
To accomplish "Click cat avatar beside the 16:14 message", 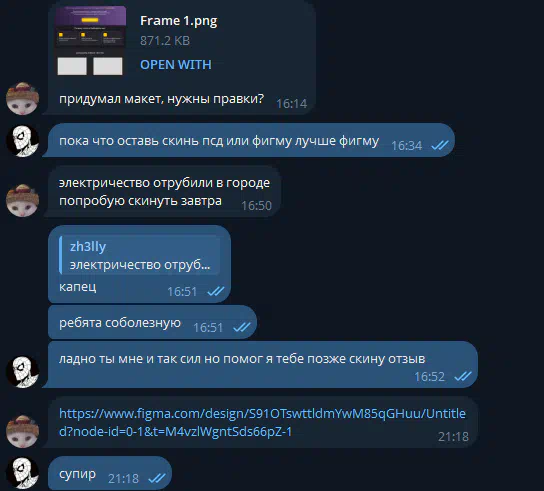I will click(23, 99).
